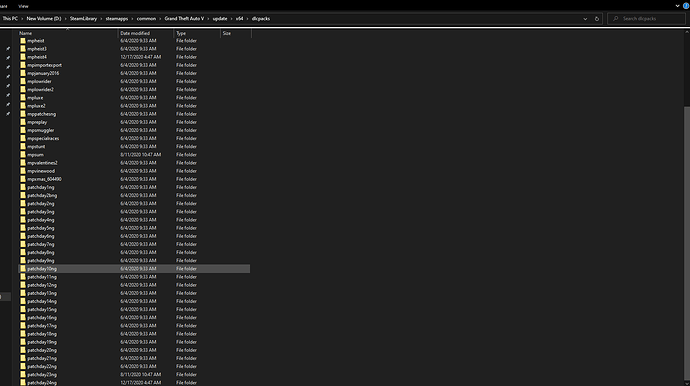Click This PC in the address breadcrumb
The height and width of the screenshot is (386, 690).
10,18
